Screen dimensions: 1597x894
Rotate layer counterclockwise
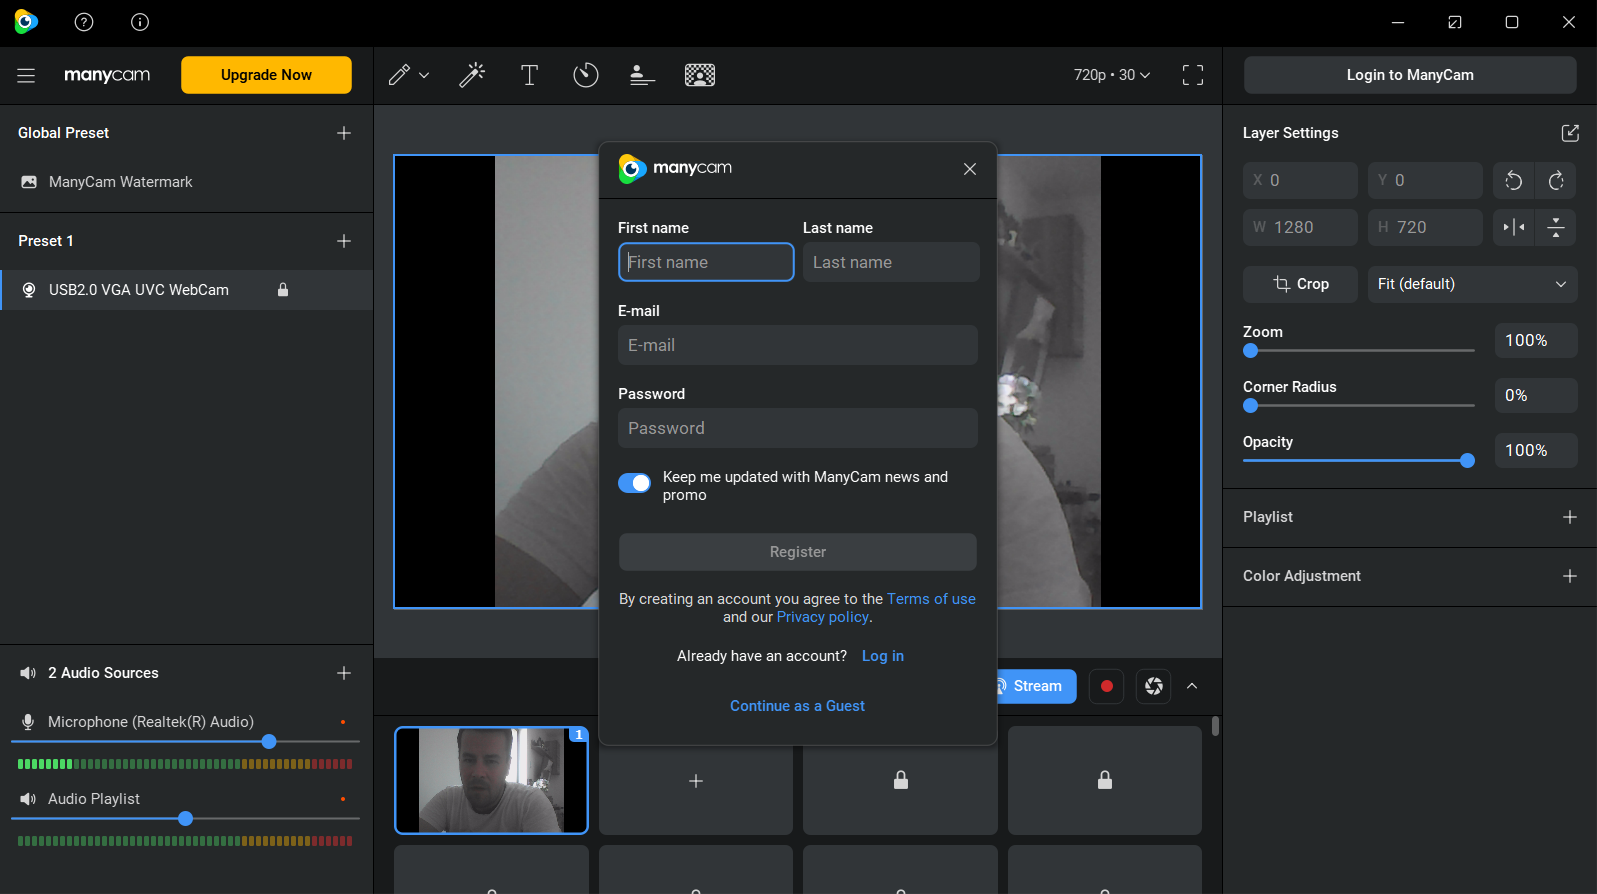coord(1514,180)
